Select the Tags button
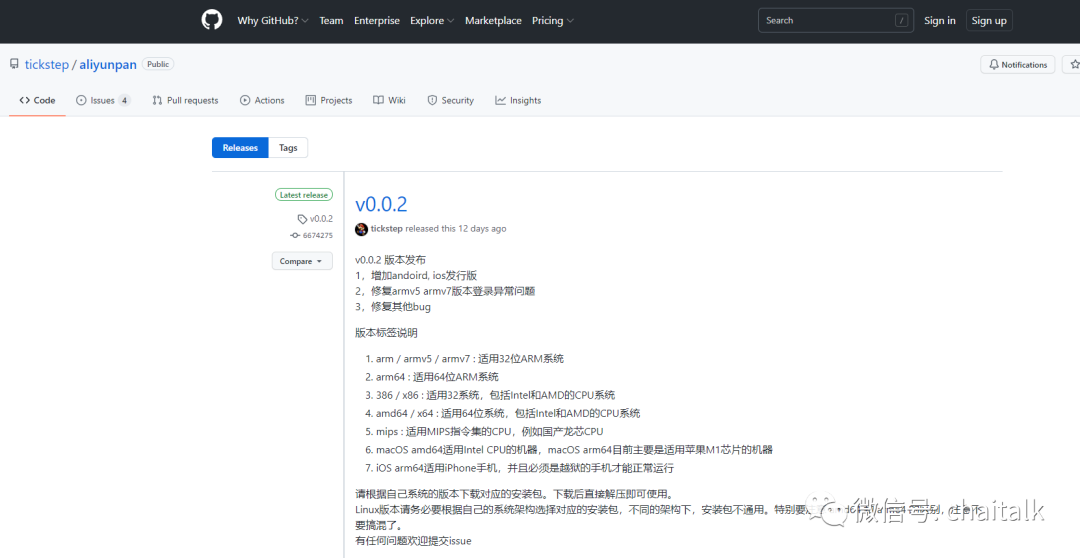Image resolution: width=1080 pixels, height=558 pixels. [x=288, y=147]
